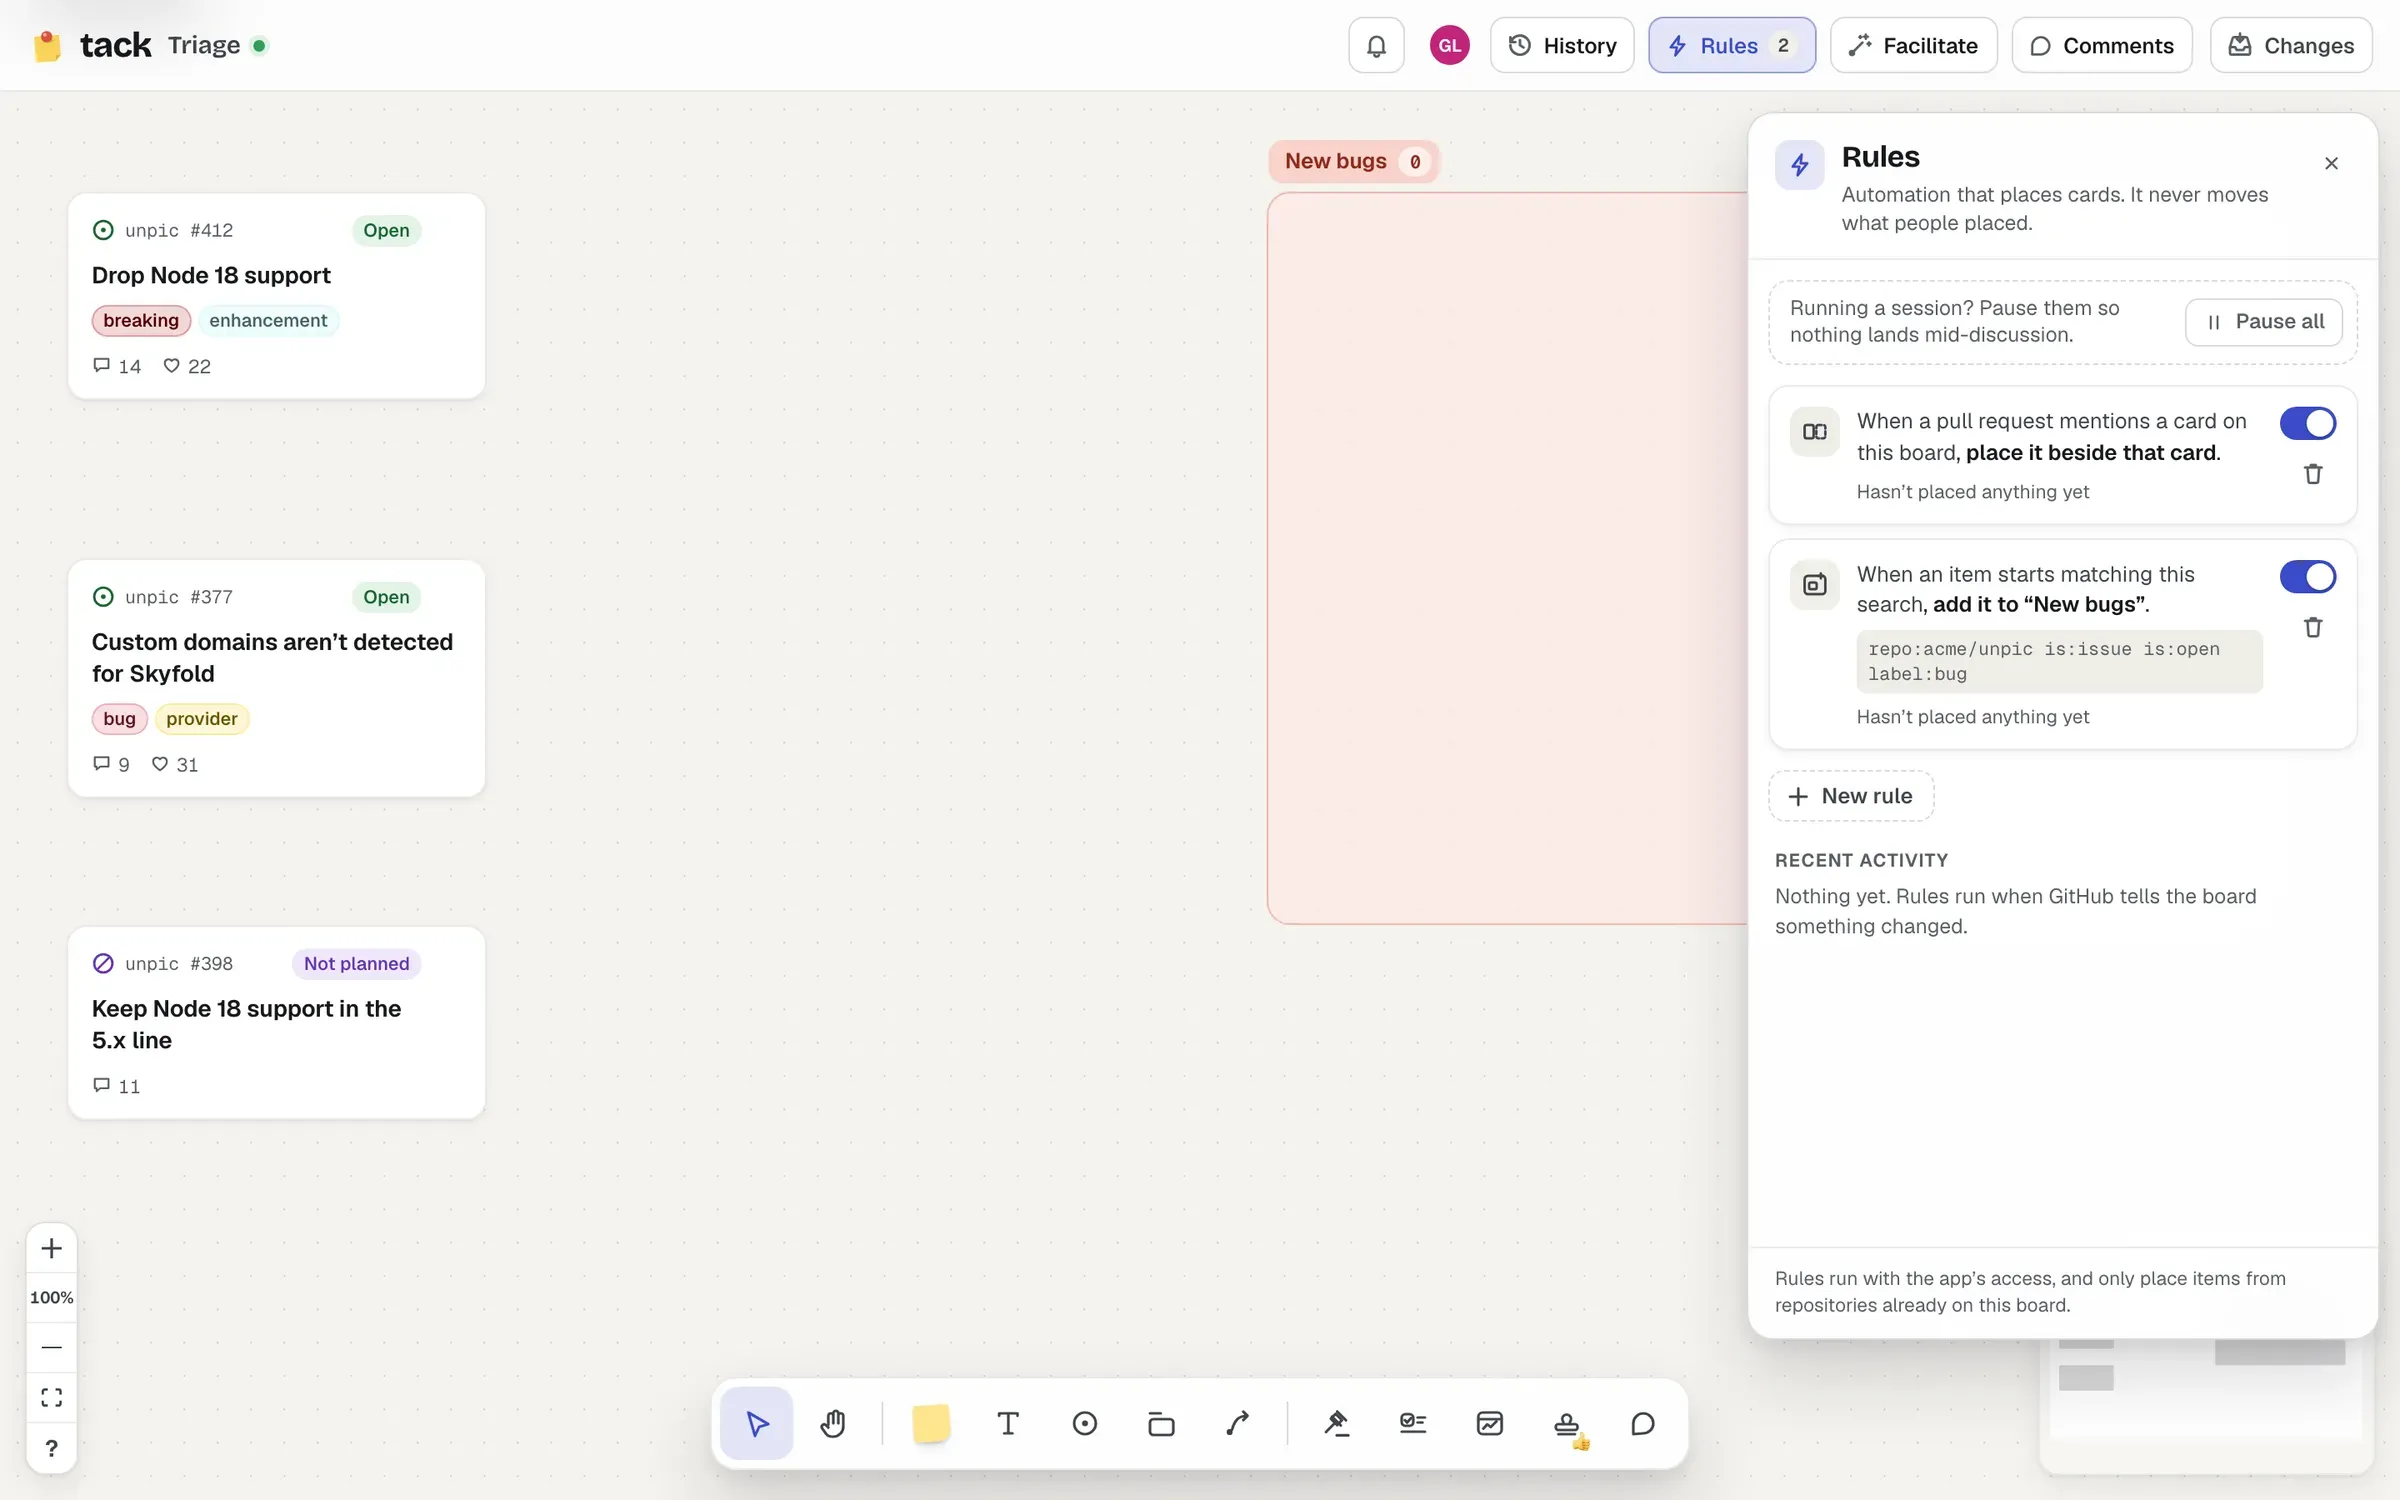Close the Rules panel
Image resolution: width=2400 pixels, height=1500 pixels.
click(2331, 163)
